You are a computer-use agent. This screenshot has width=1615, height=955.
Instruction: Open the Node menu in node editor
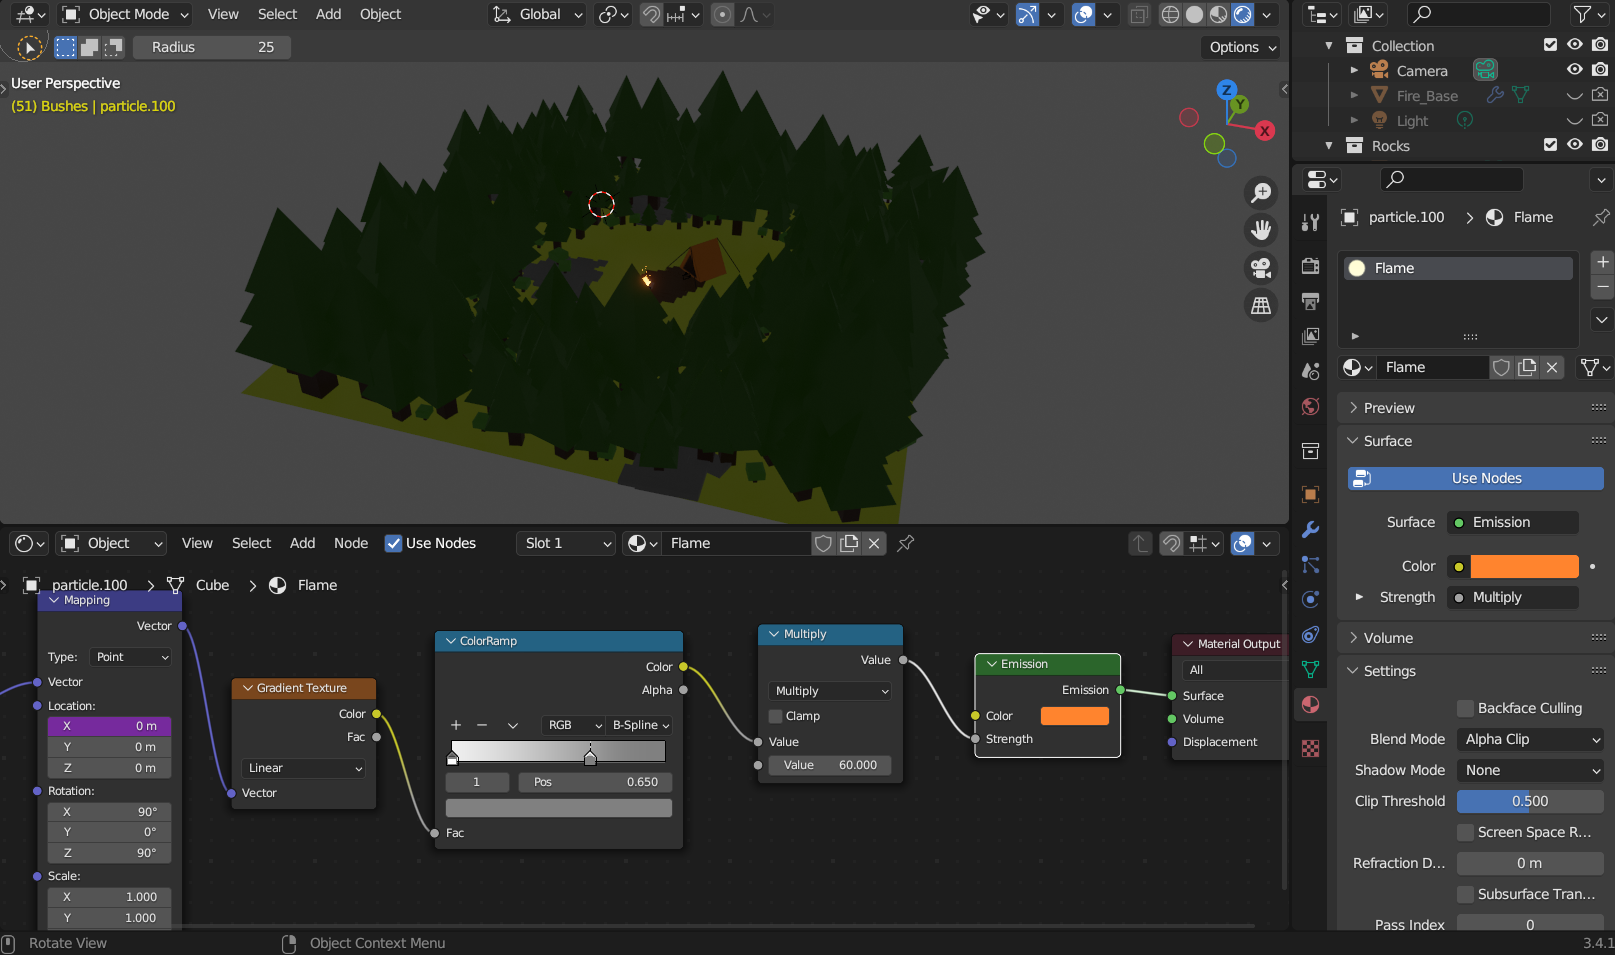coord(350,543)
